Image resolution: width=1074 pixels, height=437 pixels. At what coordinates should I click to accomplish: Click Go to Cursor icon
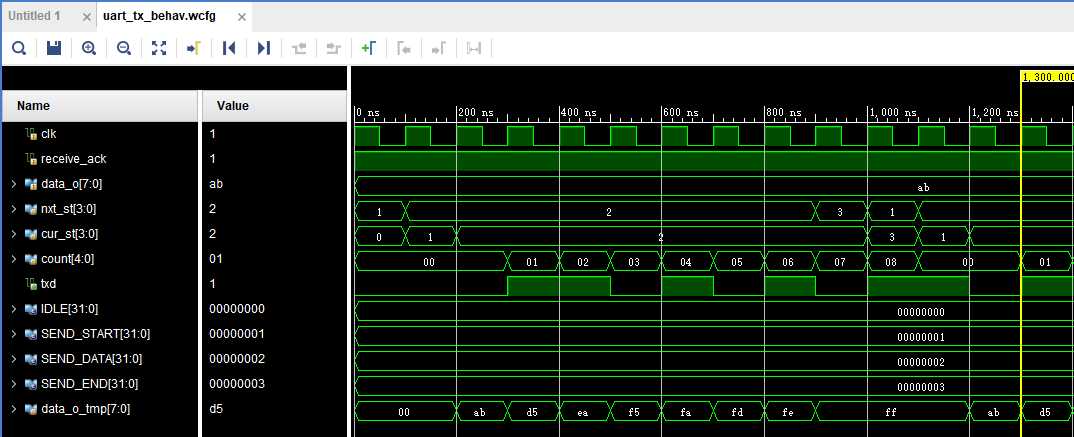(x=194, y=48)
